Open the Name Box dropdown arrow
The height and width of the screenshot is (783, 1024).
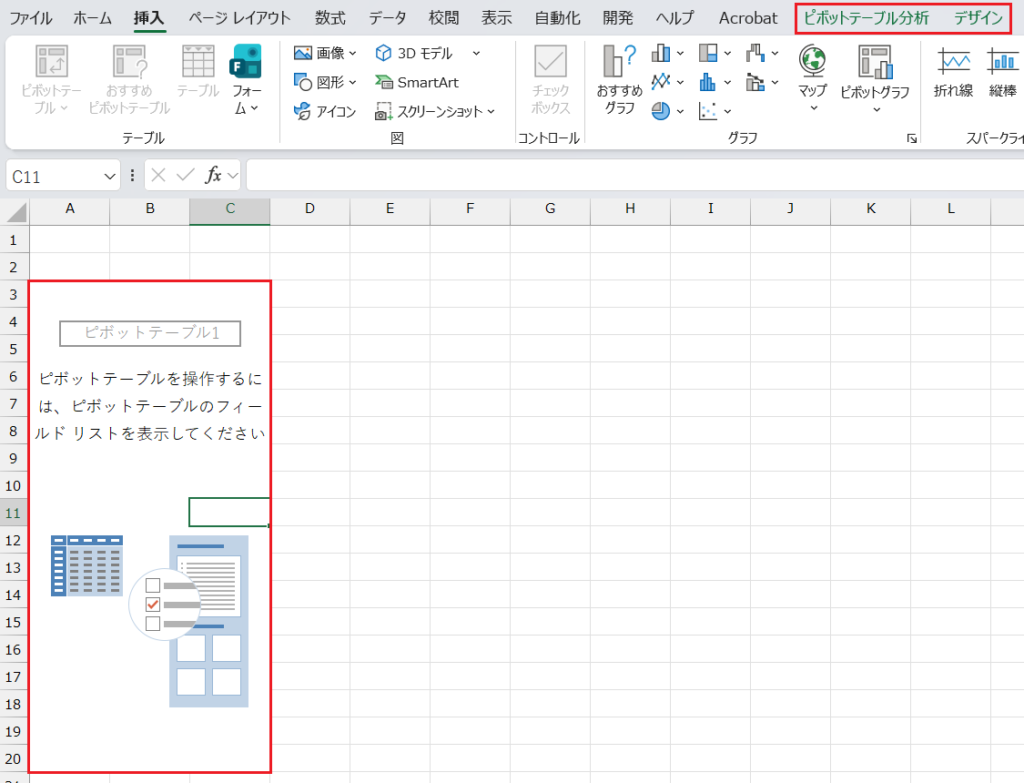click(110, 176)
